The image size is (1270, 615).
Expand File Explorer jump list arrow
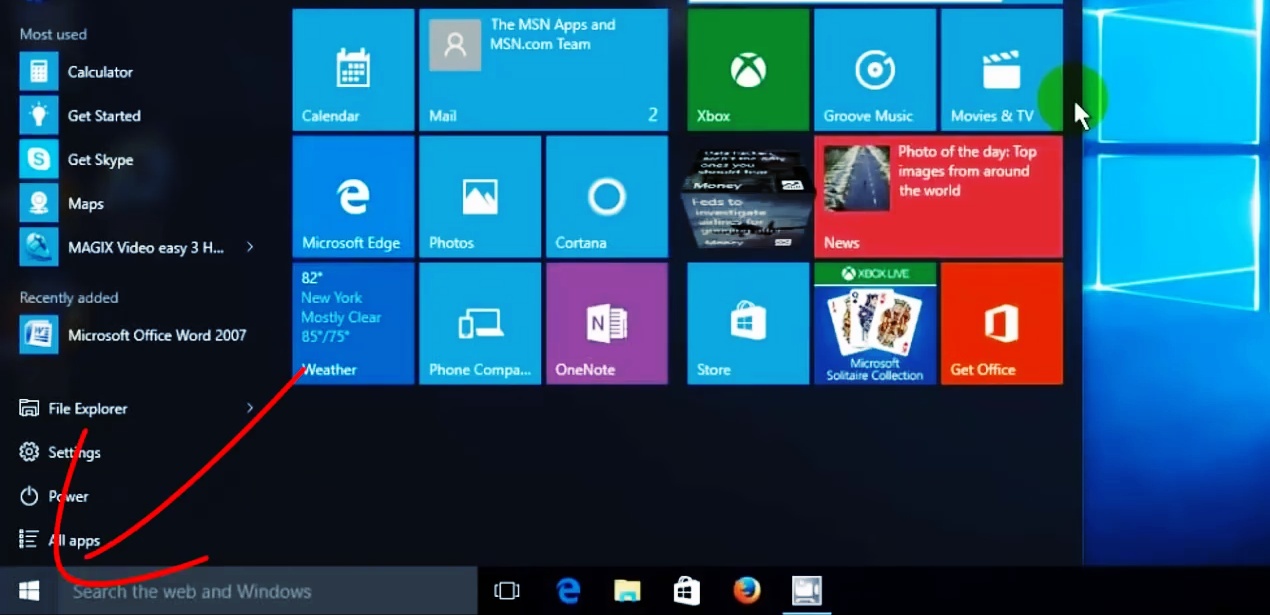tap(250, 408)
